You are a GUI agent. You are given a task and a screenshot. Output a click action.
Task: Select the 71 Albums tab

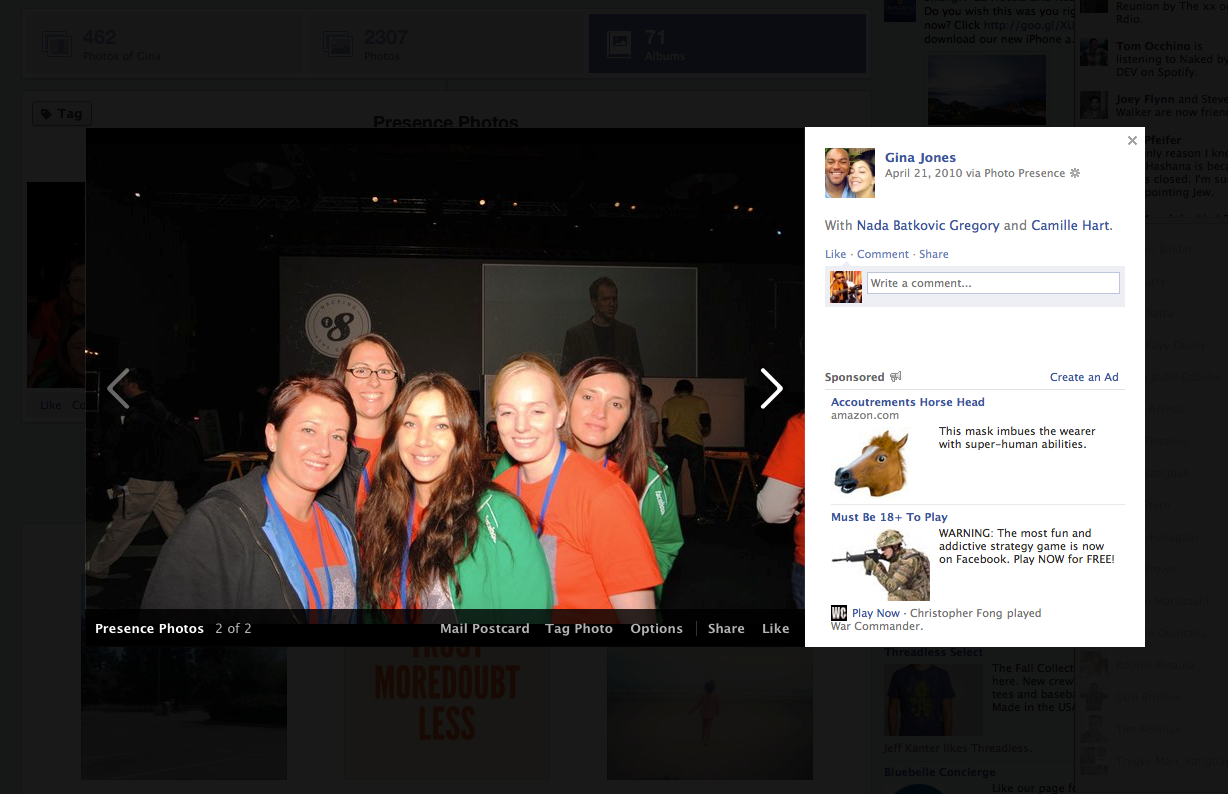tap(727, 44)
